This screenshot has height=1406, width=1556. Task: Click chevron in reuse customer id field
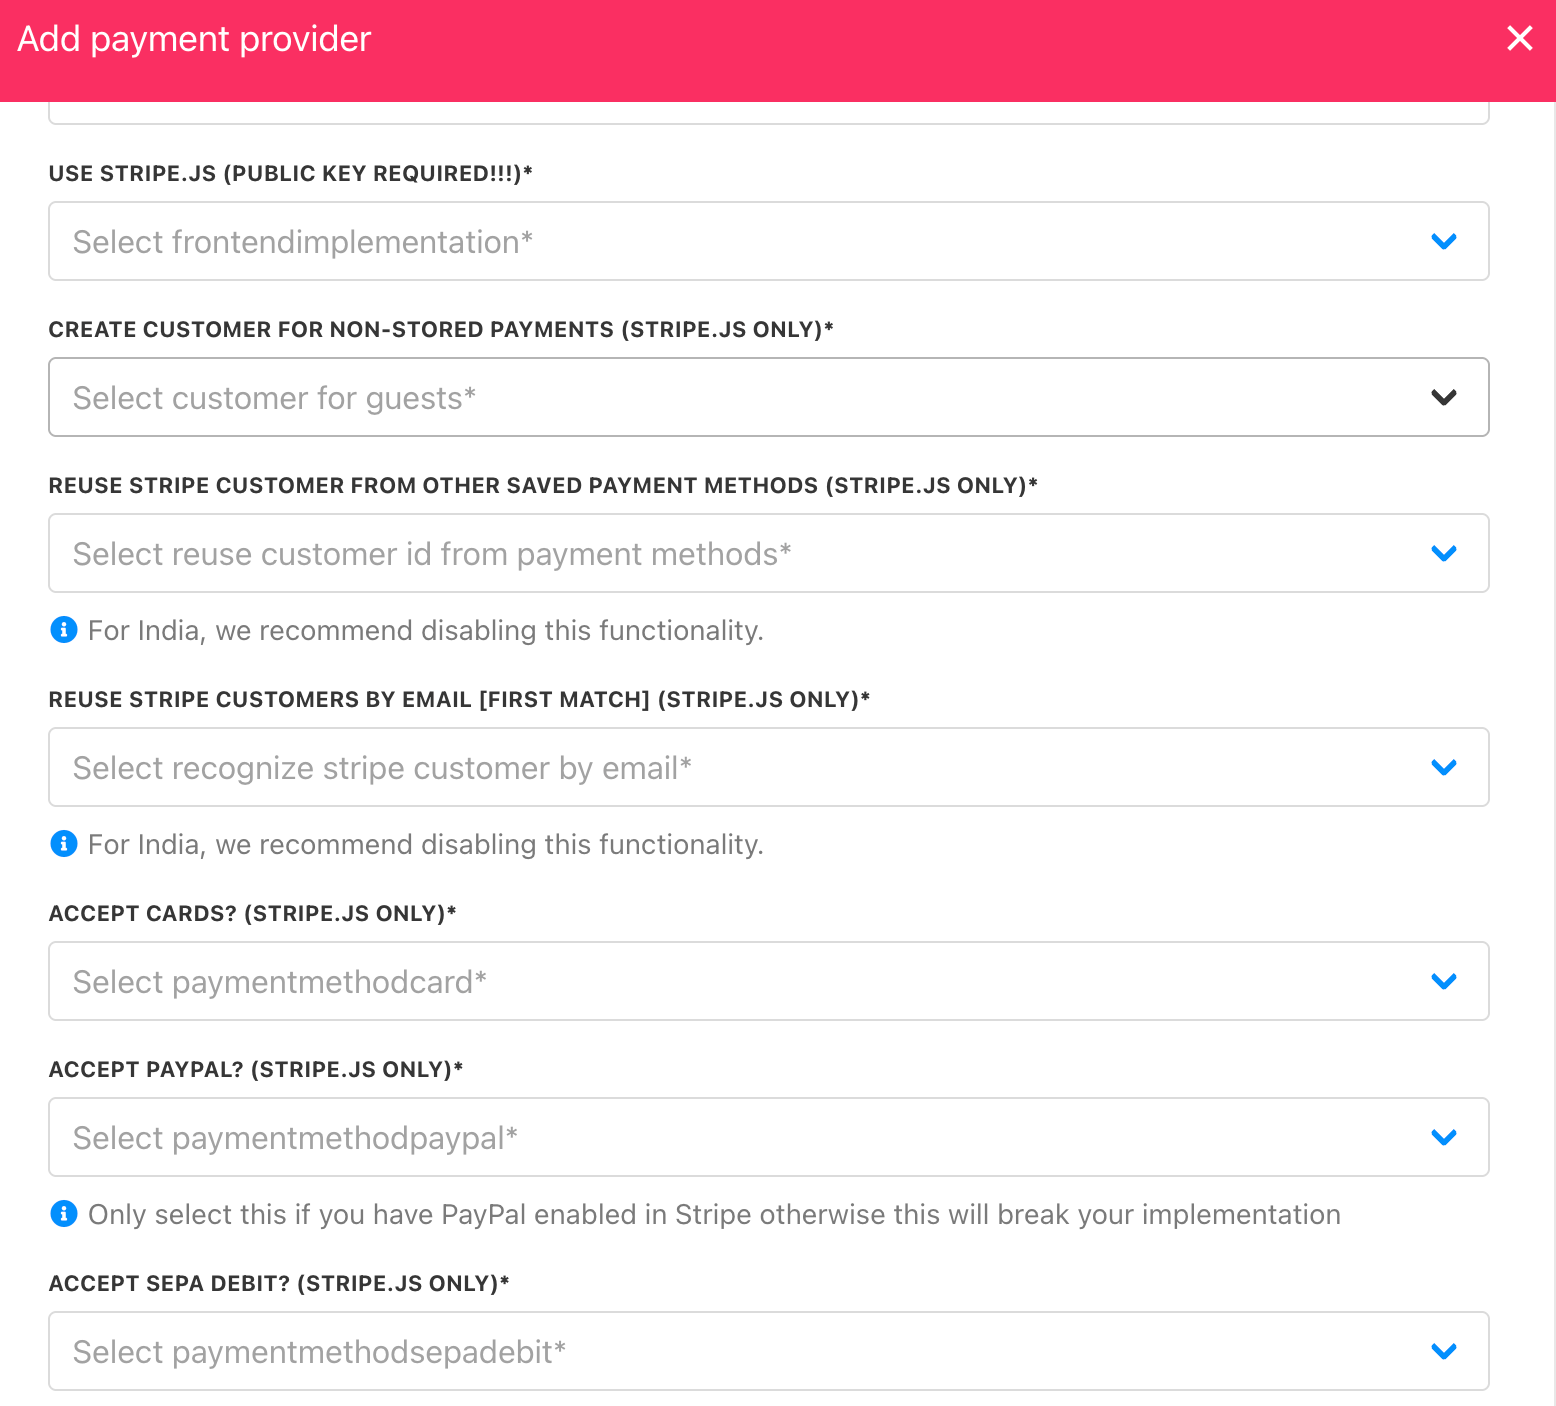click(1443, 553)
